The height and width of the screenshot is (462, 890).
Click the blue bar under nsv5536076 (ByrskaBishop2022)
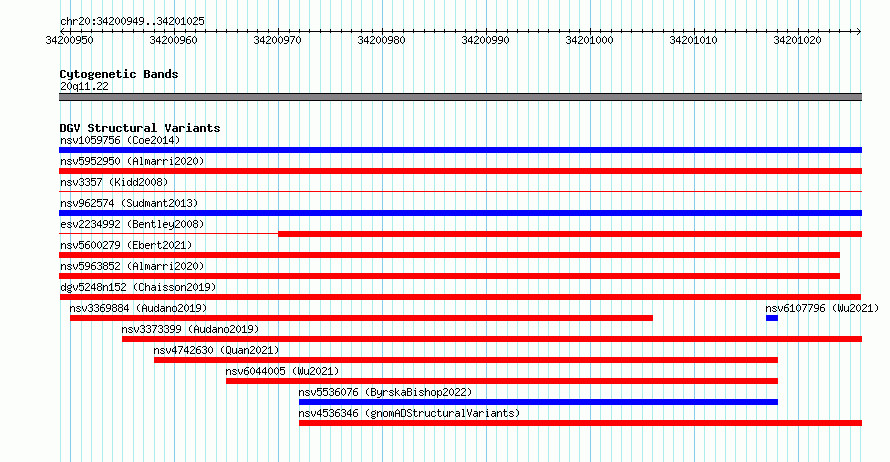click(539, 402)
